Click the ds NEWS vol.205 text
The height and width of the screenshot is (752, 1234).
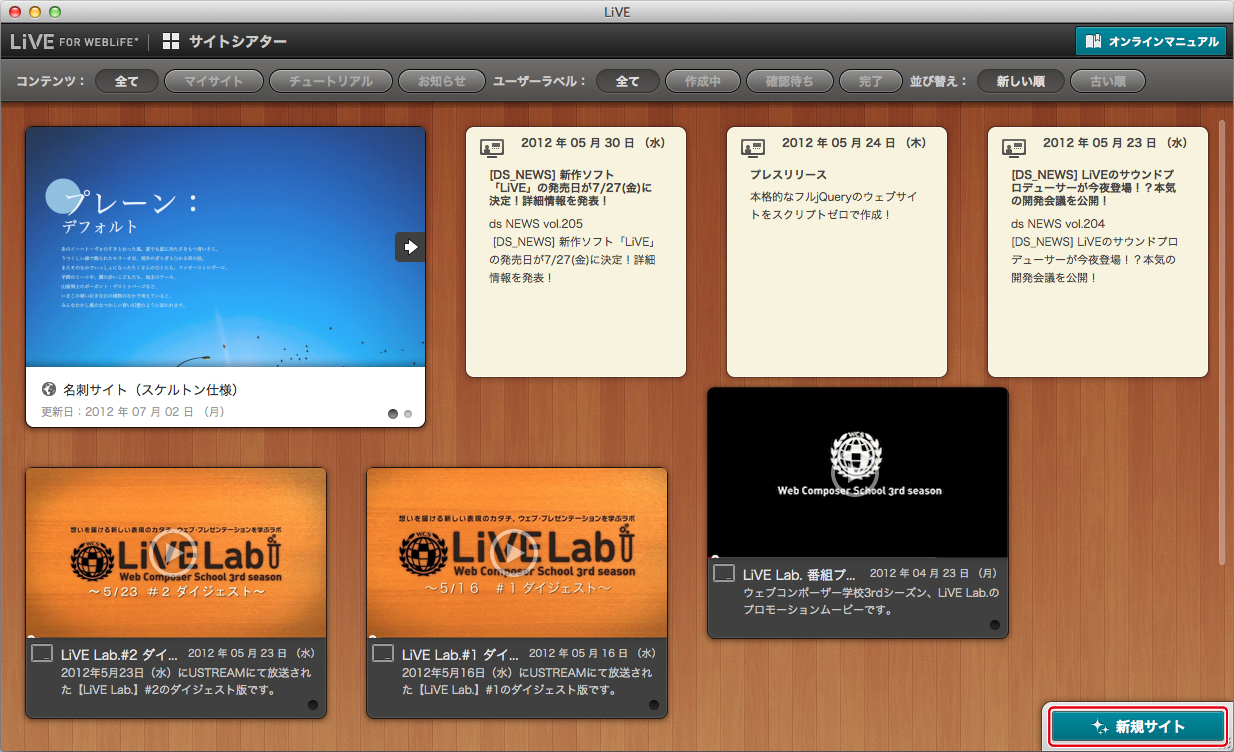(x=537, y=223)
